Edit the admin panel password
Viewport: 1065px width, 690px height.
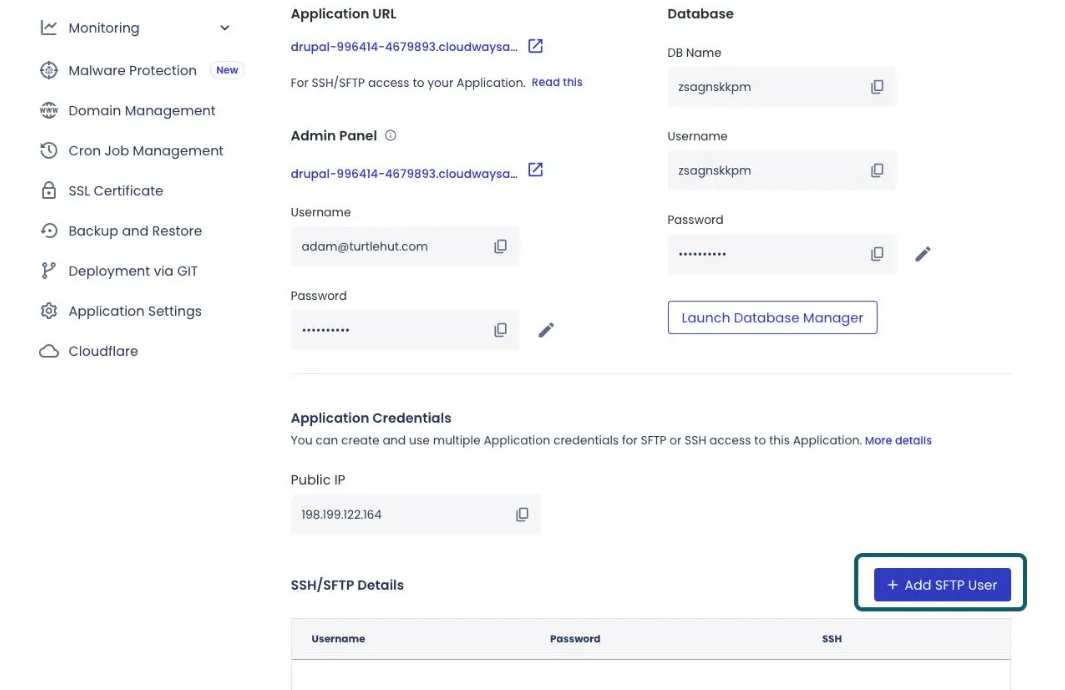(546, 330)
